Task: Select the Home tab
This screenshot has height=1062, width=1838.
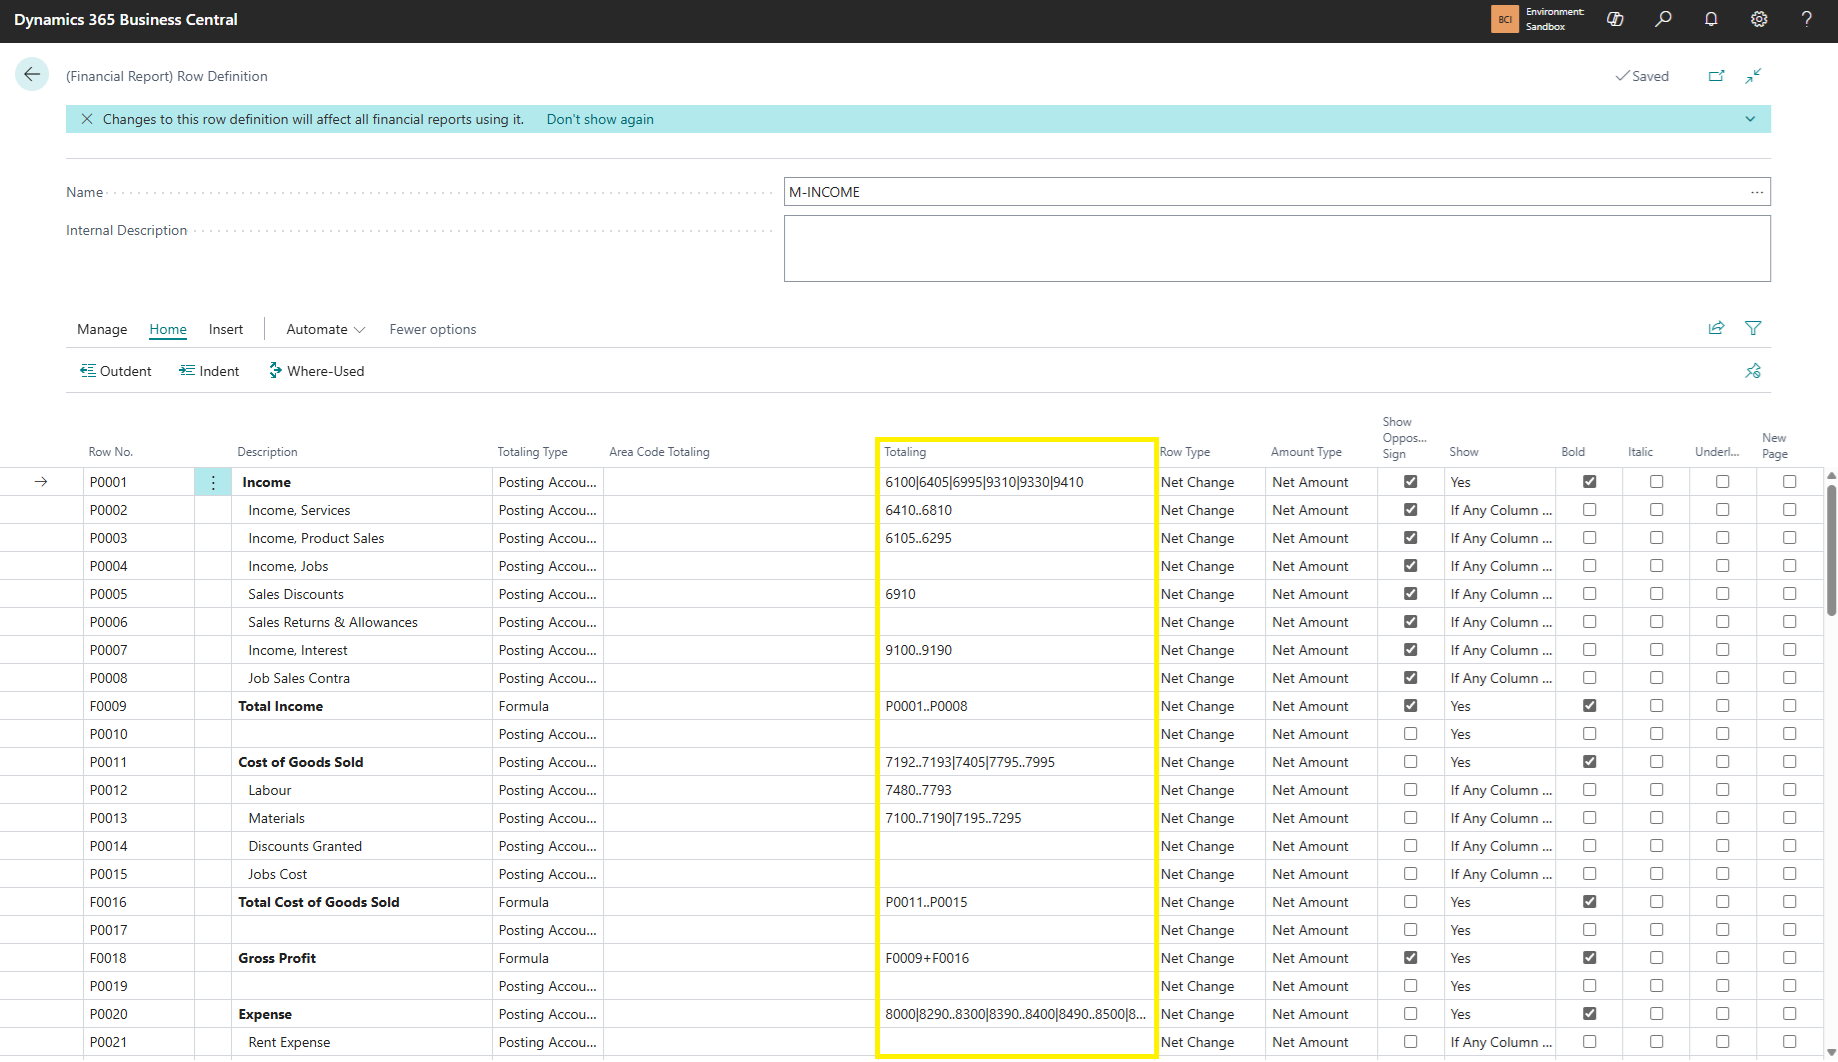Action: tap(168, 329)
